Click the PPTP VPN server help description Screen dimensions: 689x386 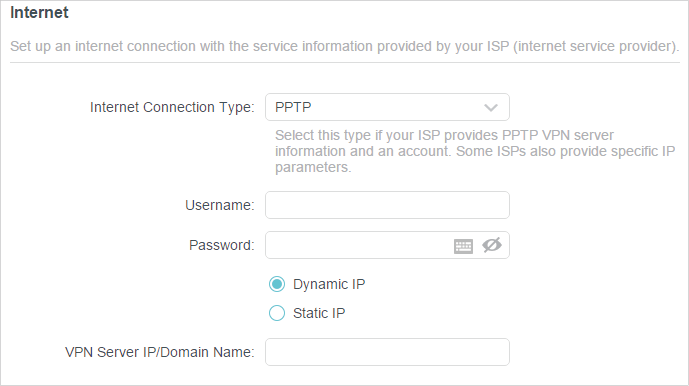[x=475, y=151]
